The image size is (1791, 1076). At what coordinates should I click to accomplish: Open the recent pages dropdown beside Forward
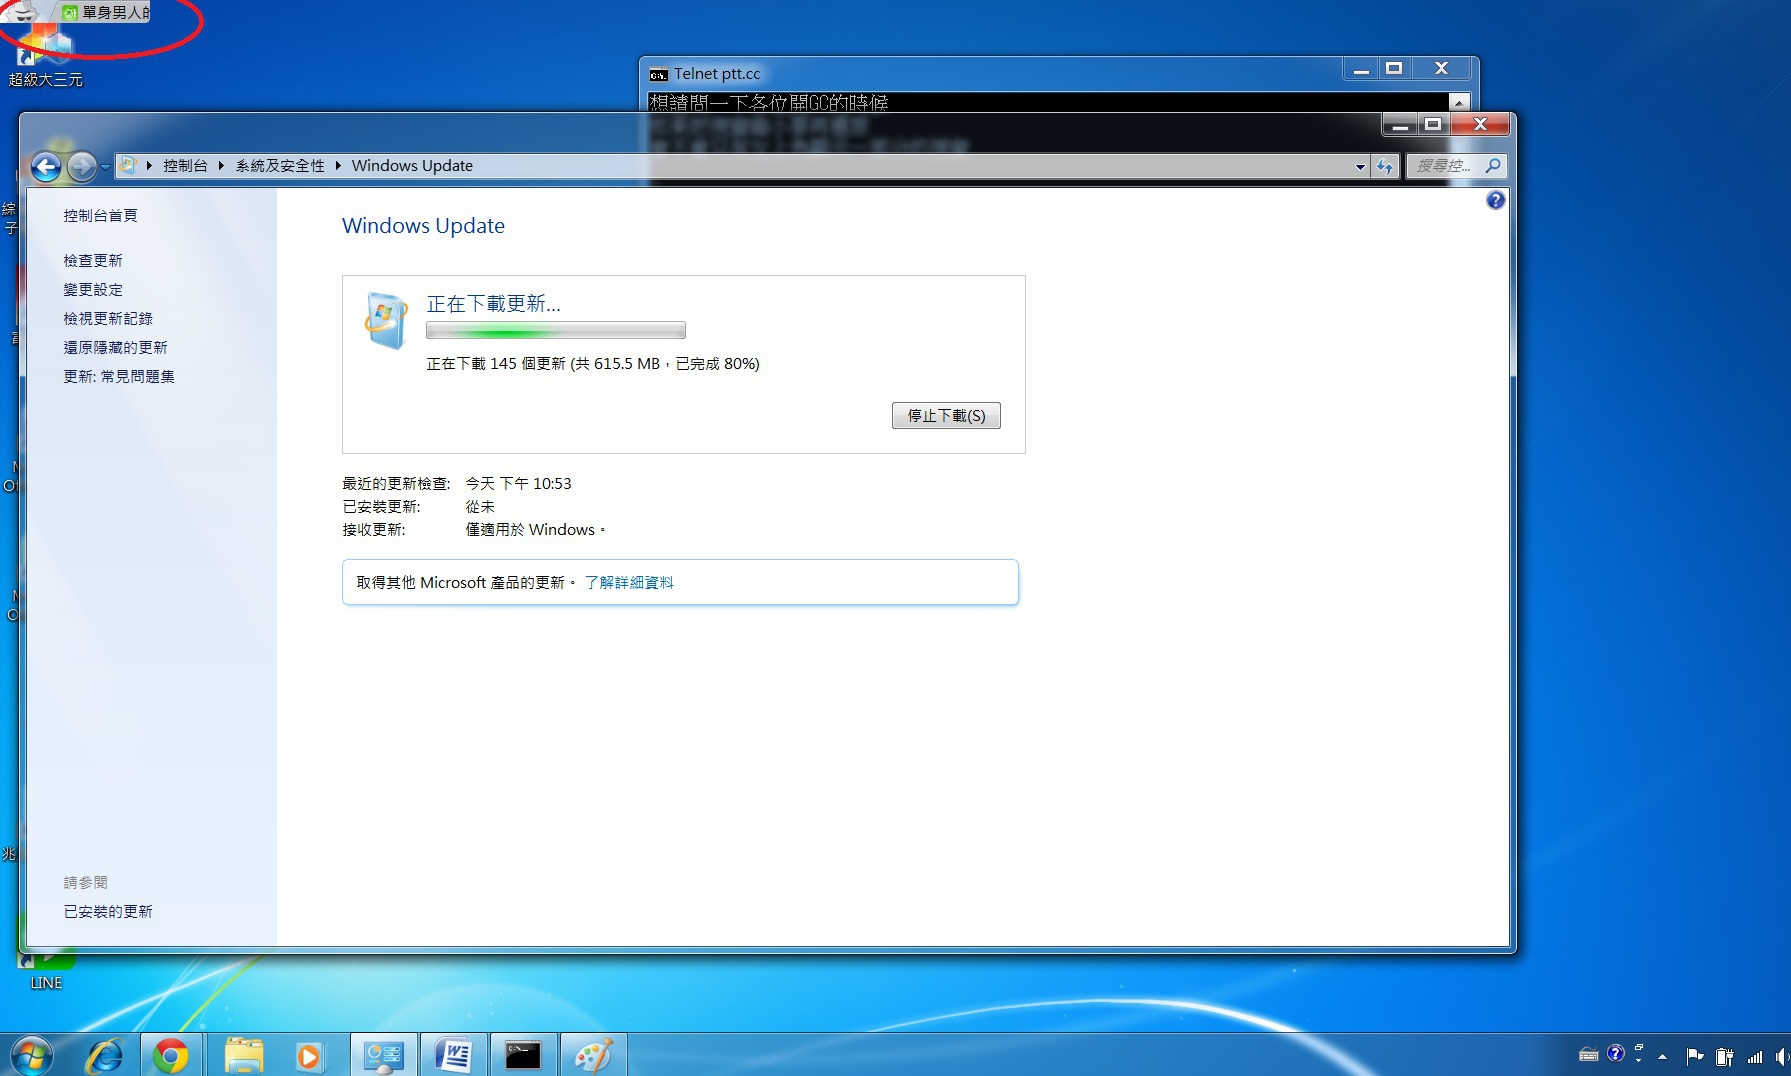105,167
